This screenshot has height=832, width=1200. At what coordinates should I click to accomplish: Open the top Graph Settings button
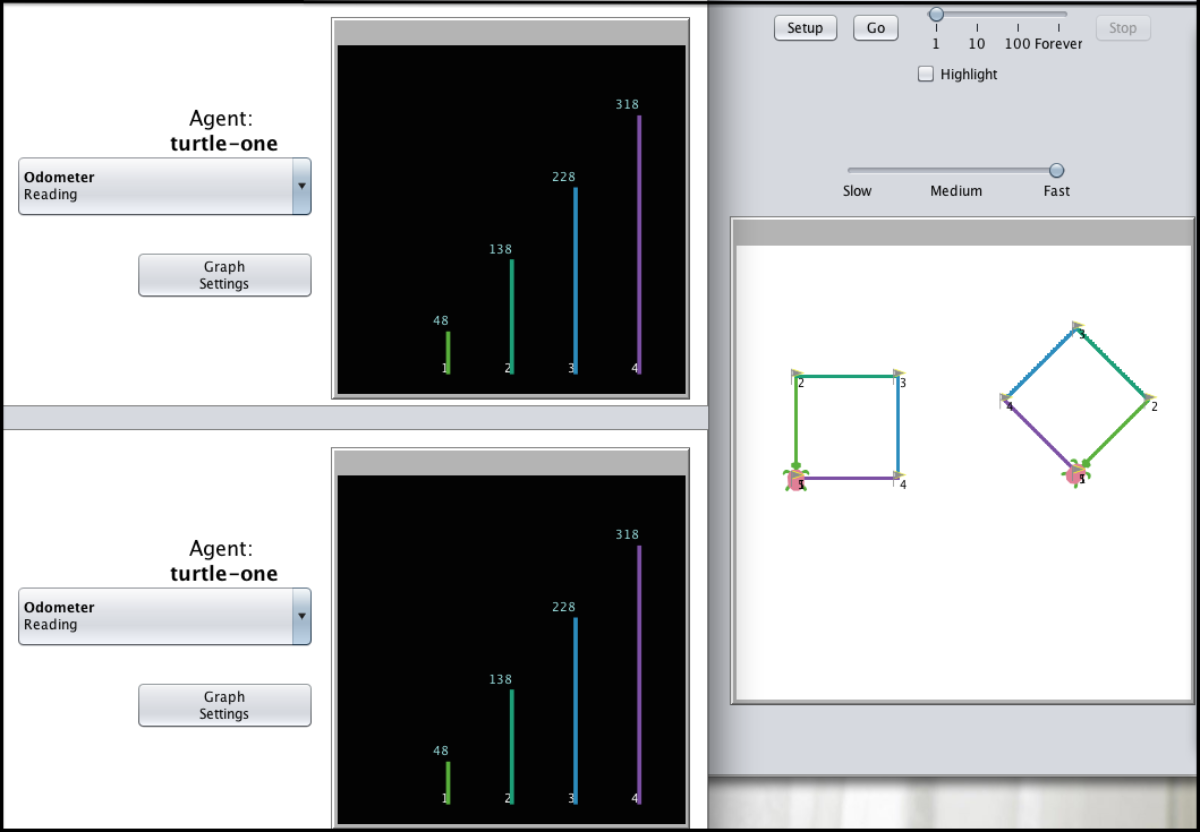pos(225,275)
